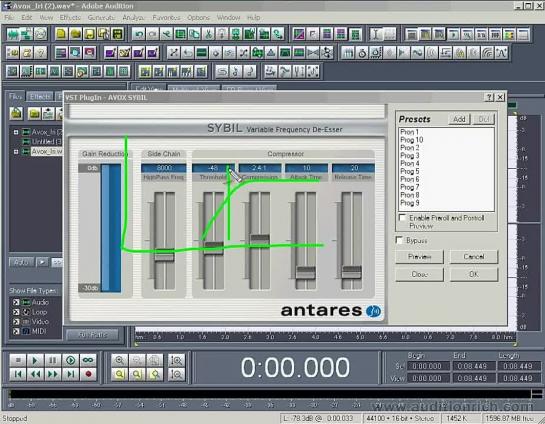Click the Close button in the plugin dialog
The height and width of the screenshot is (424, 545).
(420, 275)
